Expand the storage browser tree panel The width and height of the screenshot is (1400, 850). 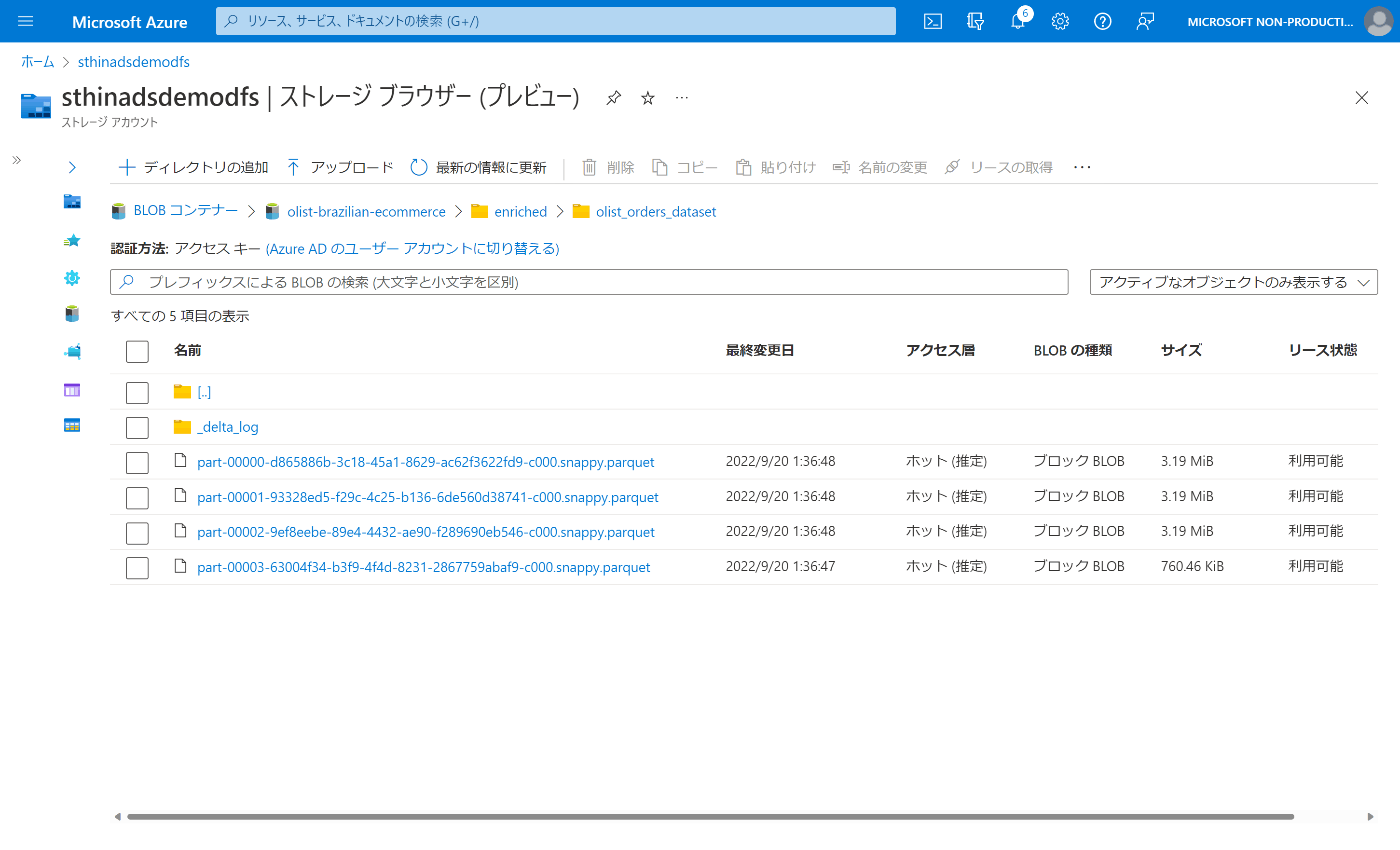coord(72,167)
